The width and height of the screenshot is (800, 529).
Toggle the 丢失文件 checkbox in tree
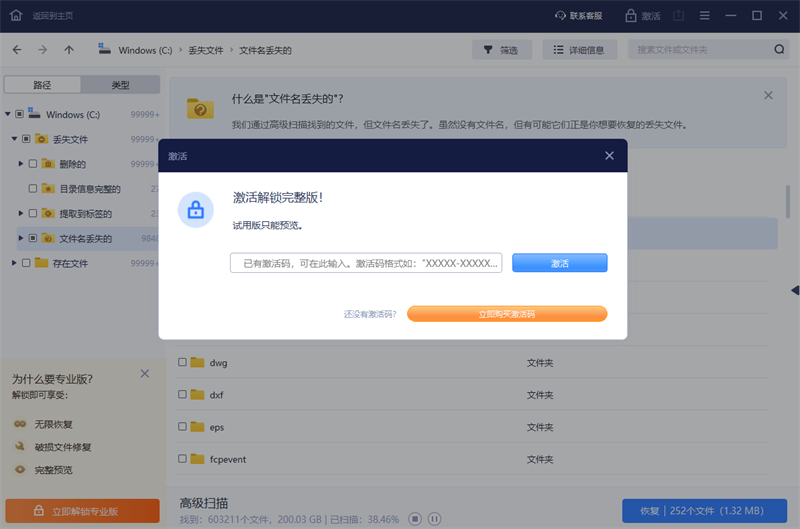pyautogui.click(x=26, y=139)
